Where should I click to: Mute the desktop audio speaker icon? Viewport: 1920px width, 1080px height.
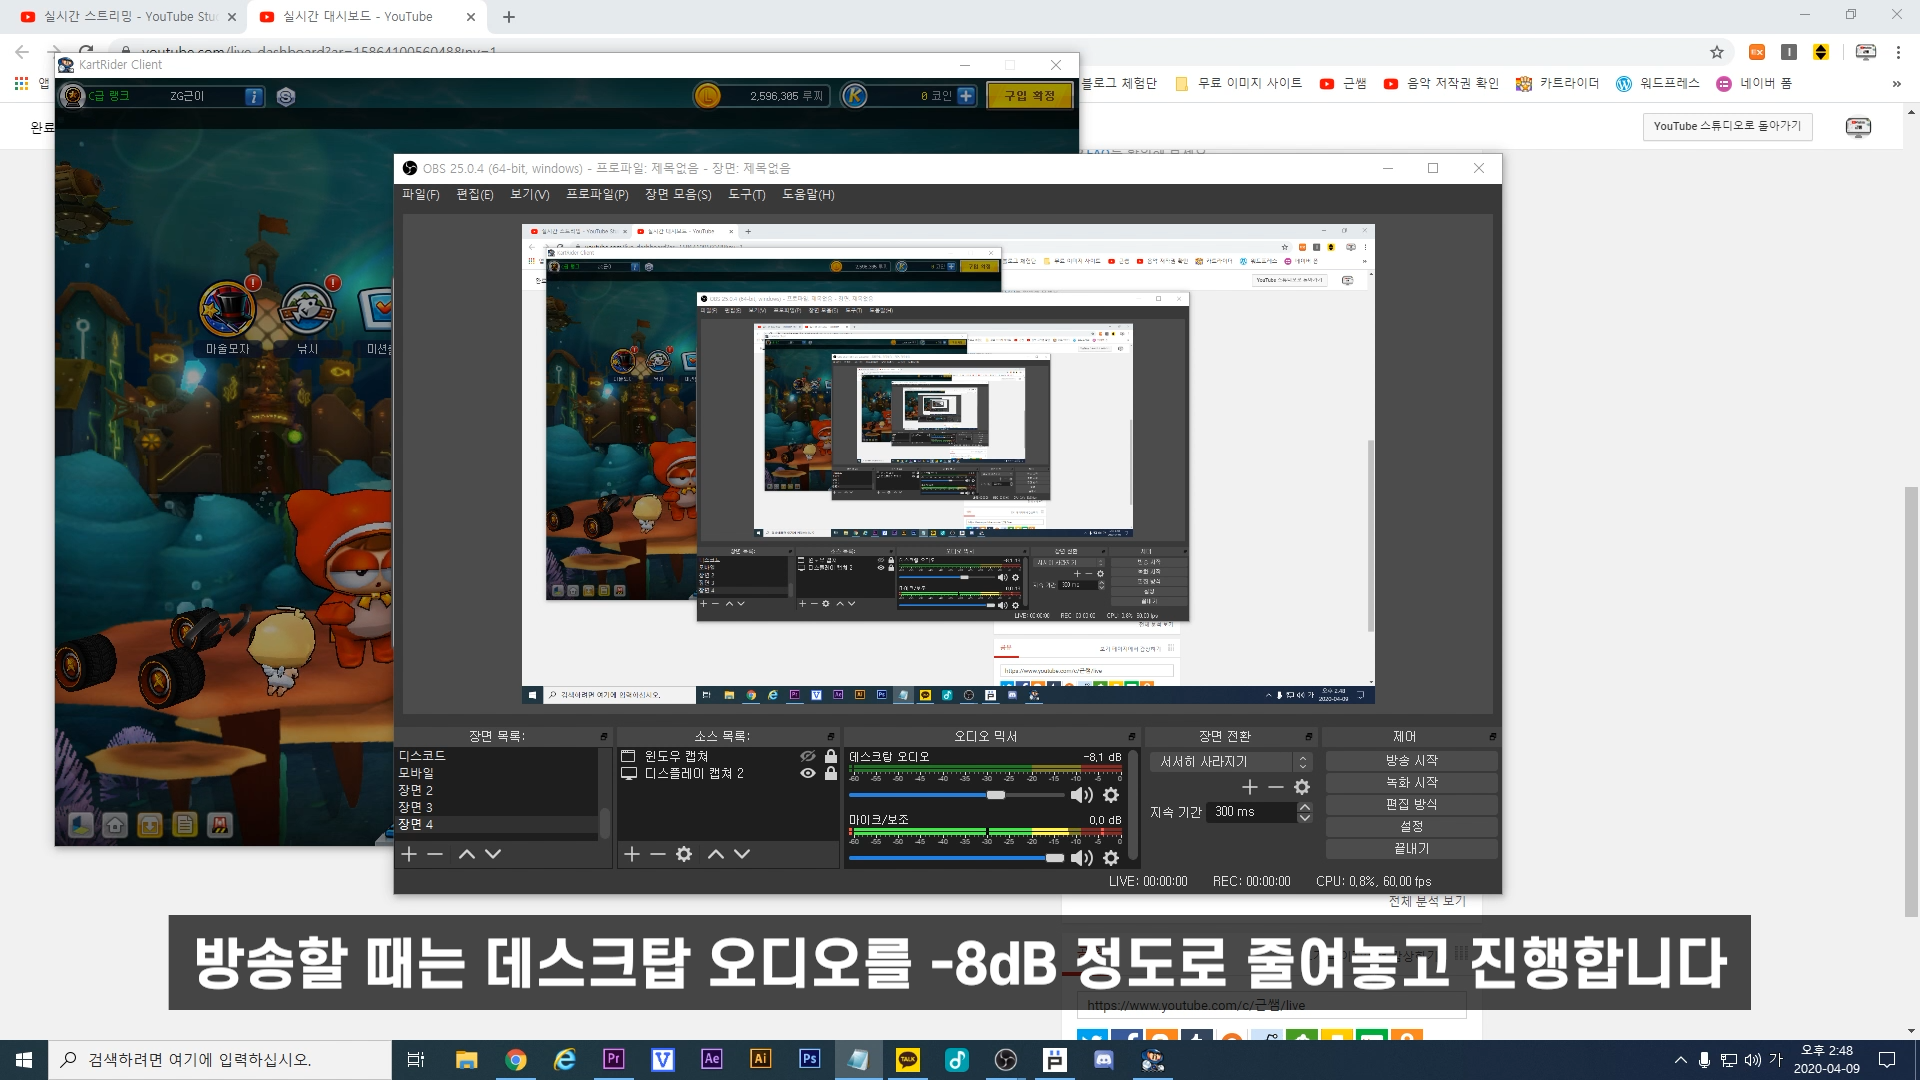click(1081, 795)
